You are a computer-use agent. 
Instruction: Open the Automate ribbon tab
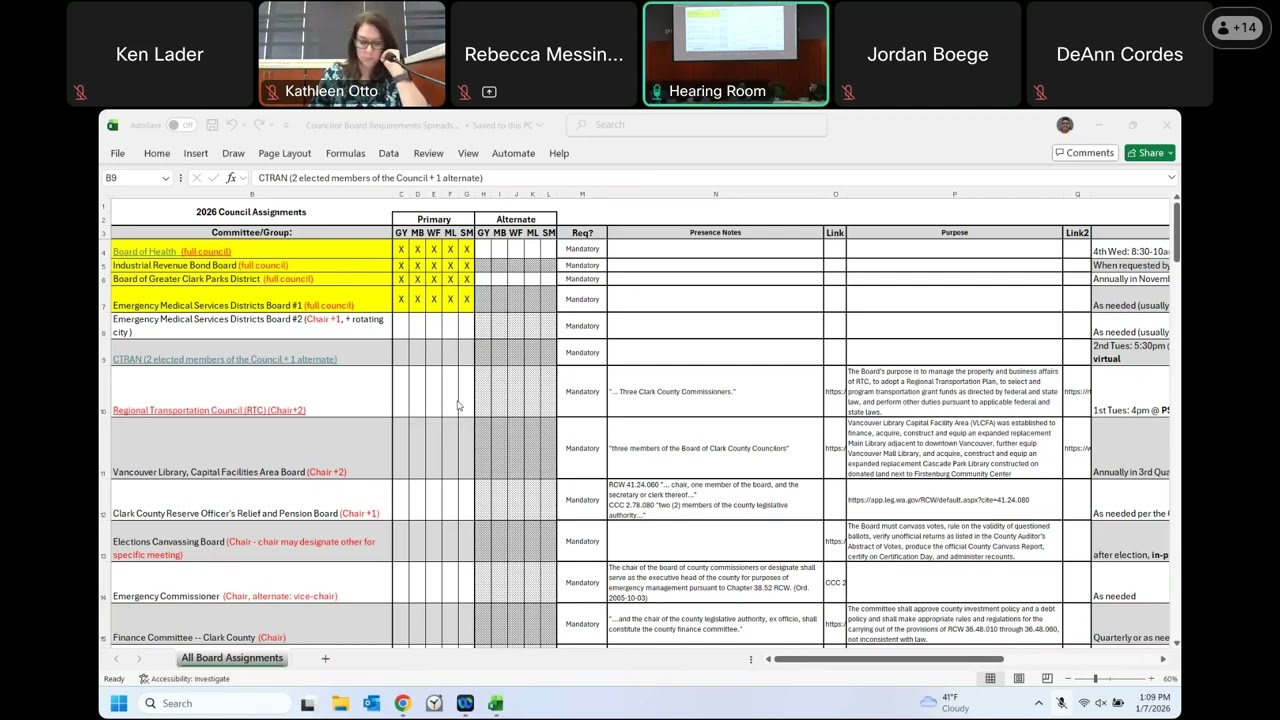[513, 153]
